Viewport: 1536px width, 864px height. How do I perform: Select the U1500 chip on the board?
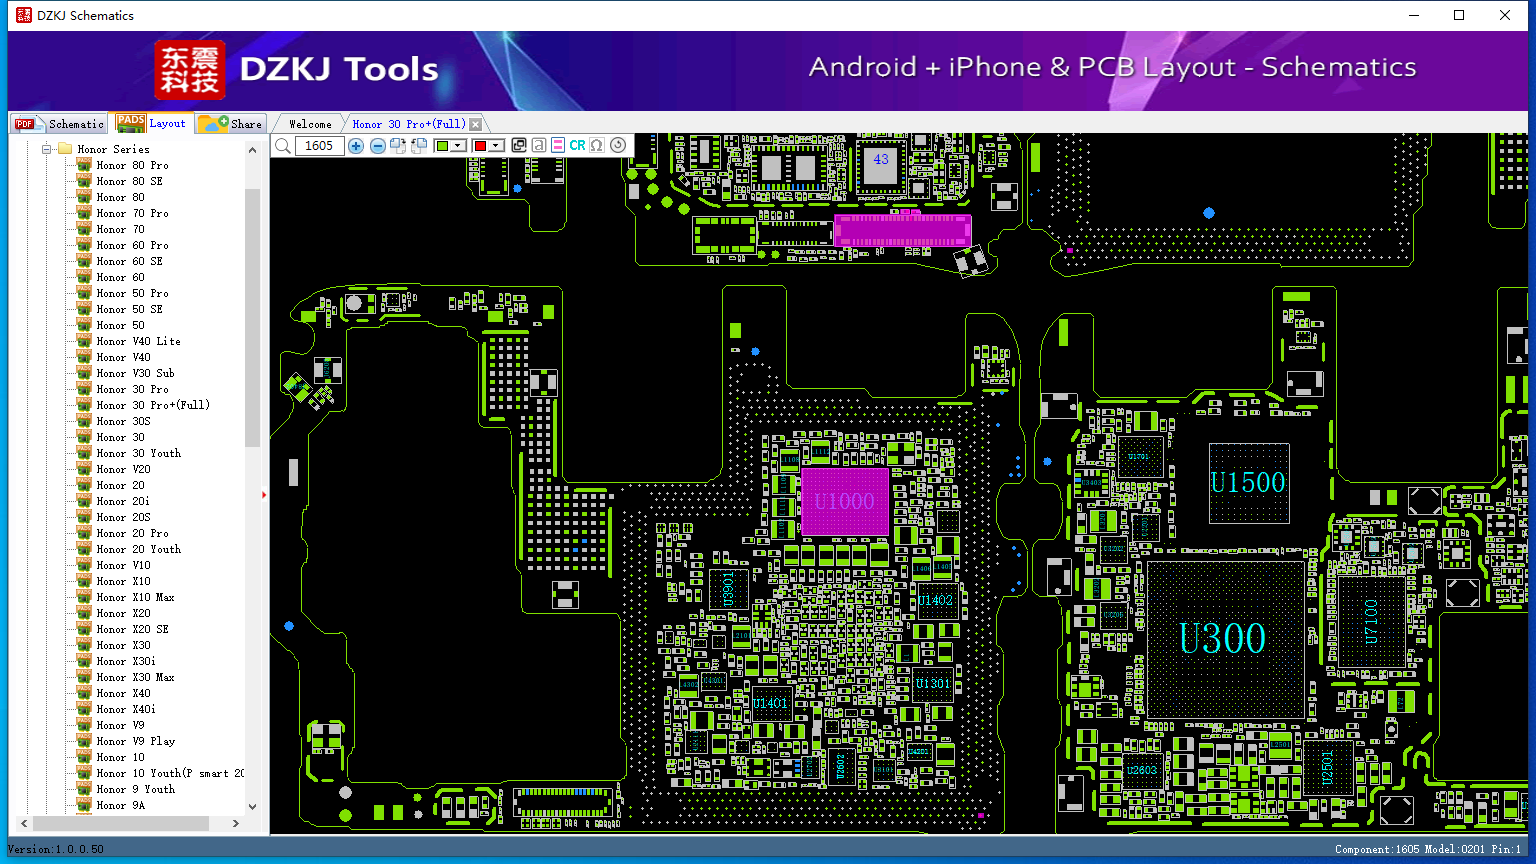coord(1248,483)
